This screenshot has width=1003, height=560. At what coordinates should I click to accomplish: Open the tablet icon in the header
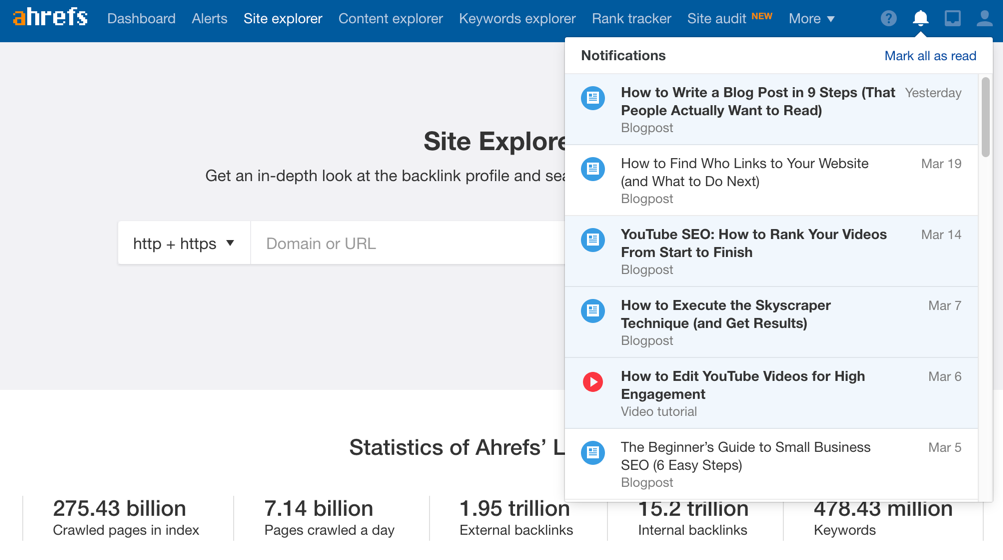(x=953, y=18)
